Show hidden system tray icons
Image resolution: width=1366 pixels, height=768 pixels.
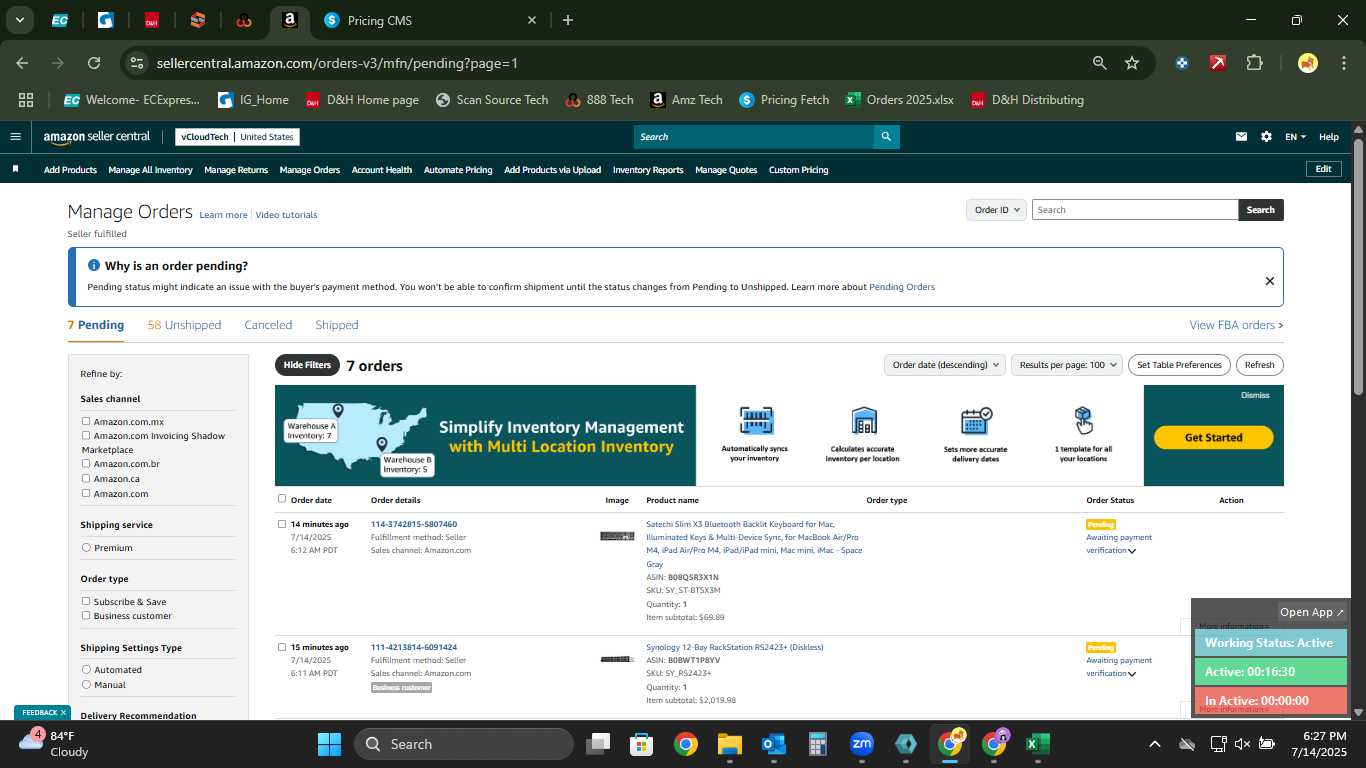pos(1154,744)
